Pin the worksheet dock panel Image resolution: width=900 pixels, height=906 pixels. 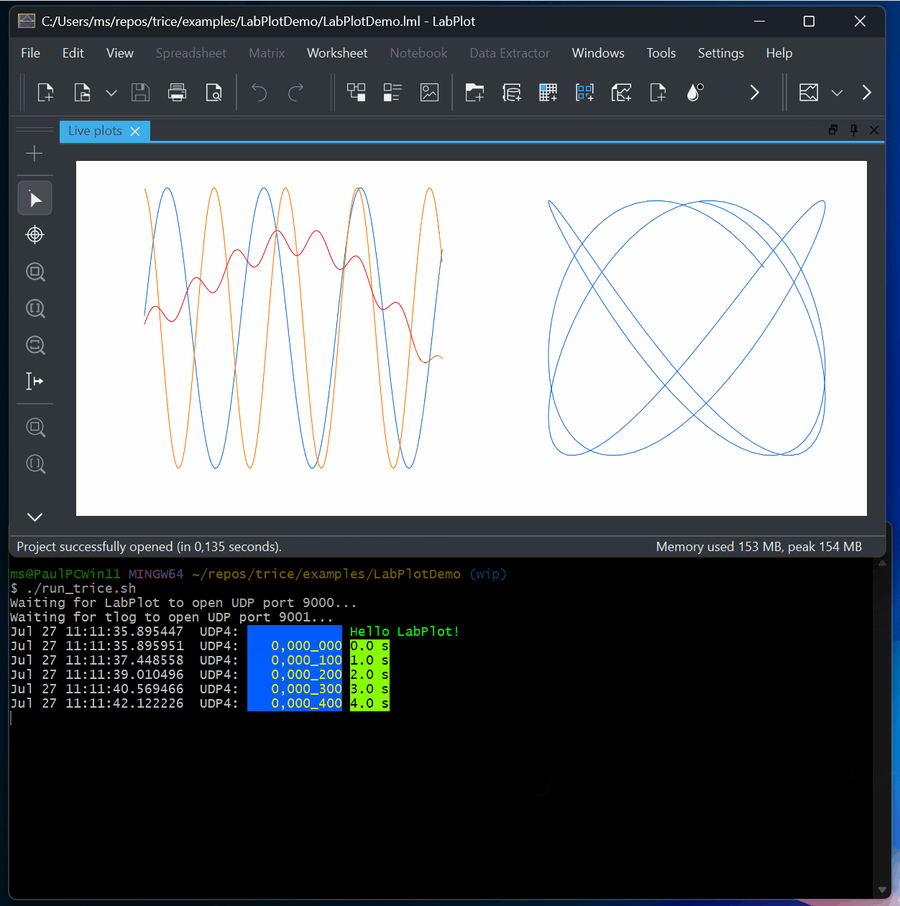point(853,130)
